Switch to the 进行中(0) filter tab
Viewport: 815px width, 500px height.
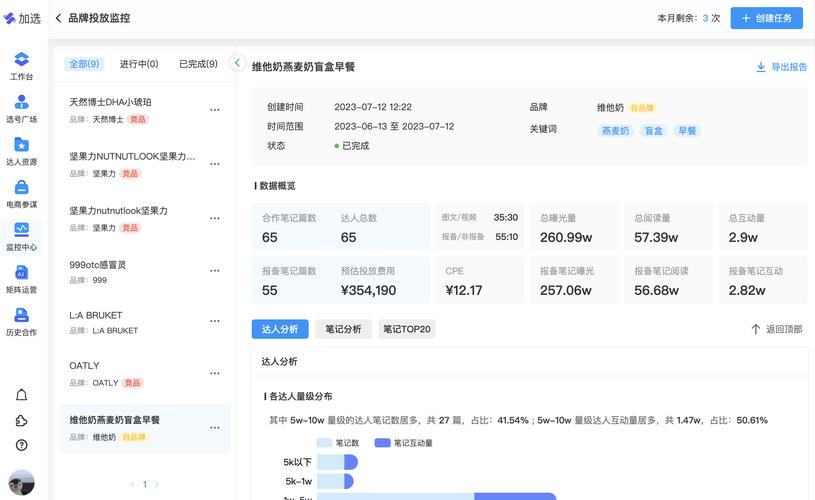(x=139, y=64)
